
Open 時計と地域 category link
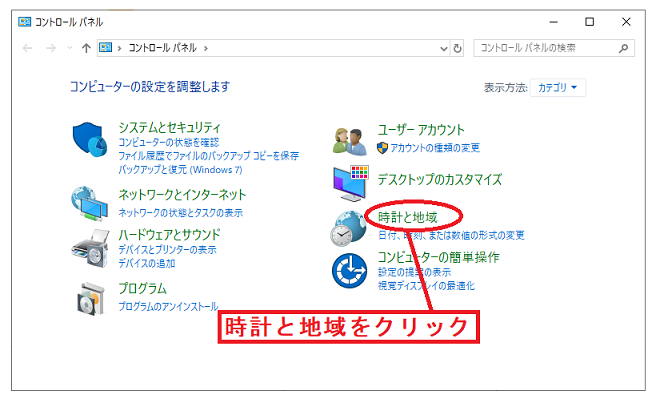[408, 217]
